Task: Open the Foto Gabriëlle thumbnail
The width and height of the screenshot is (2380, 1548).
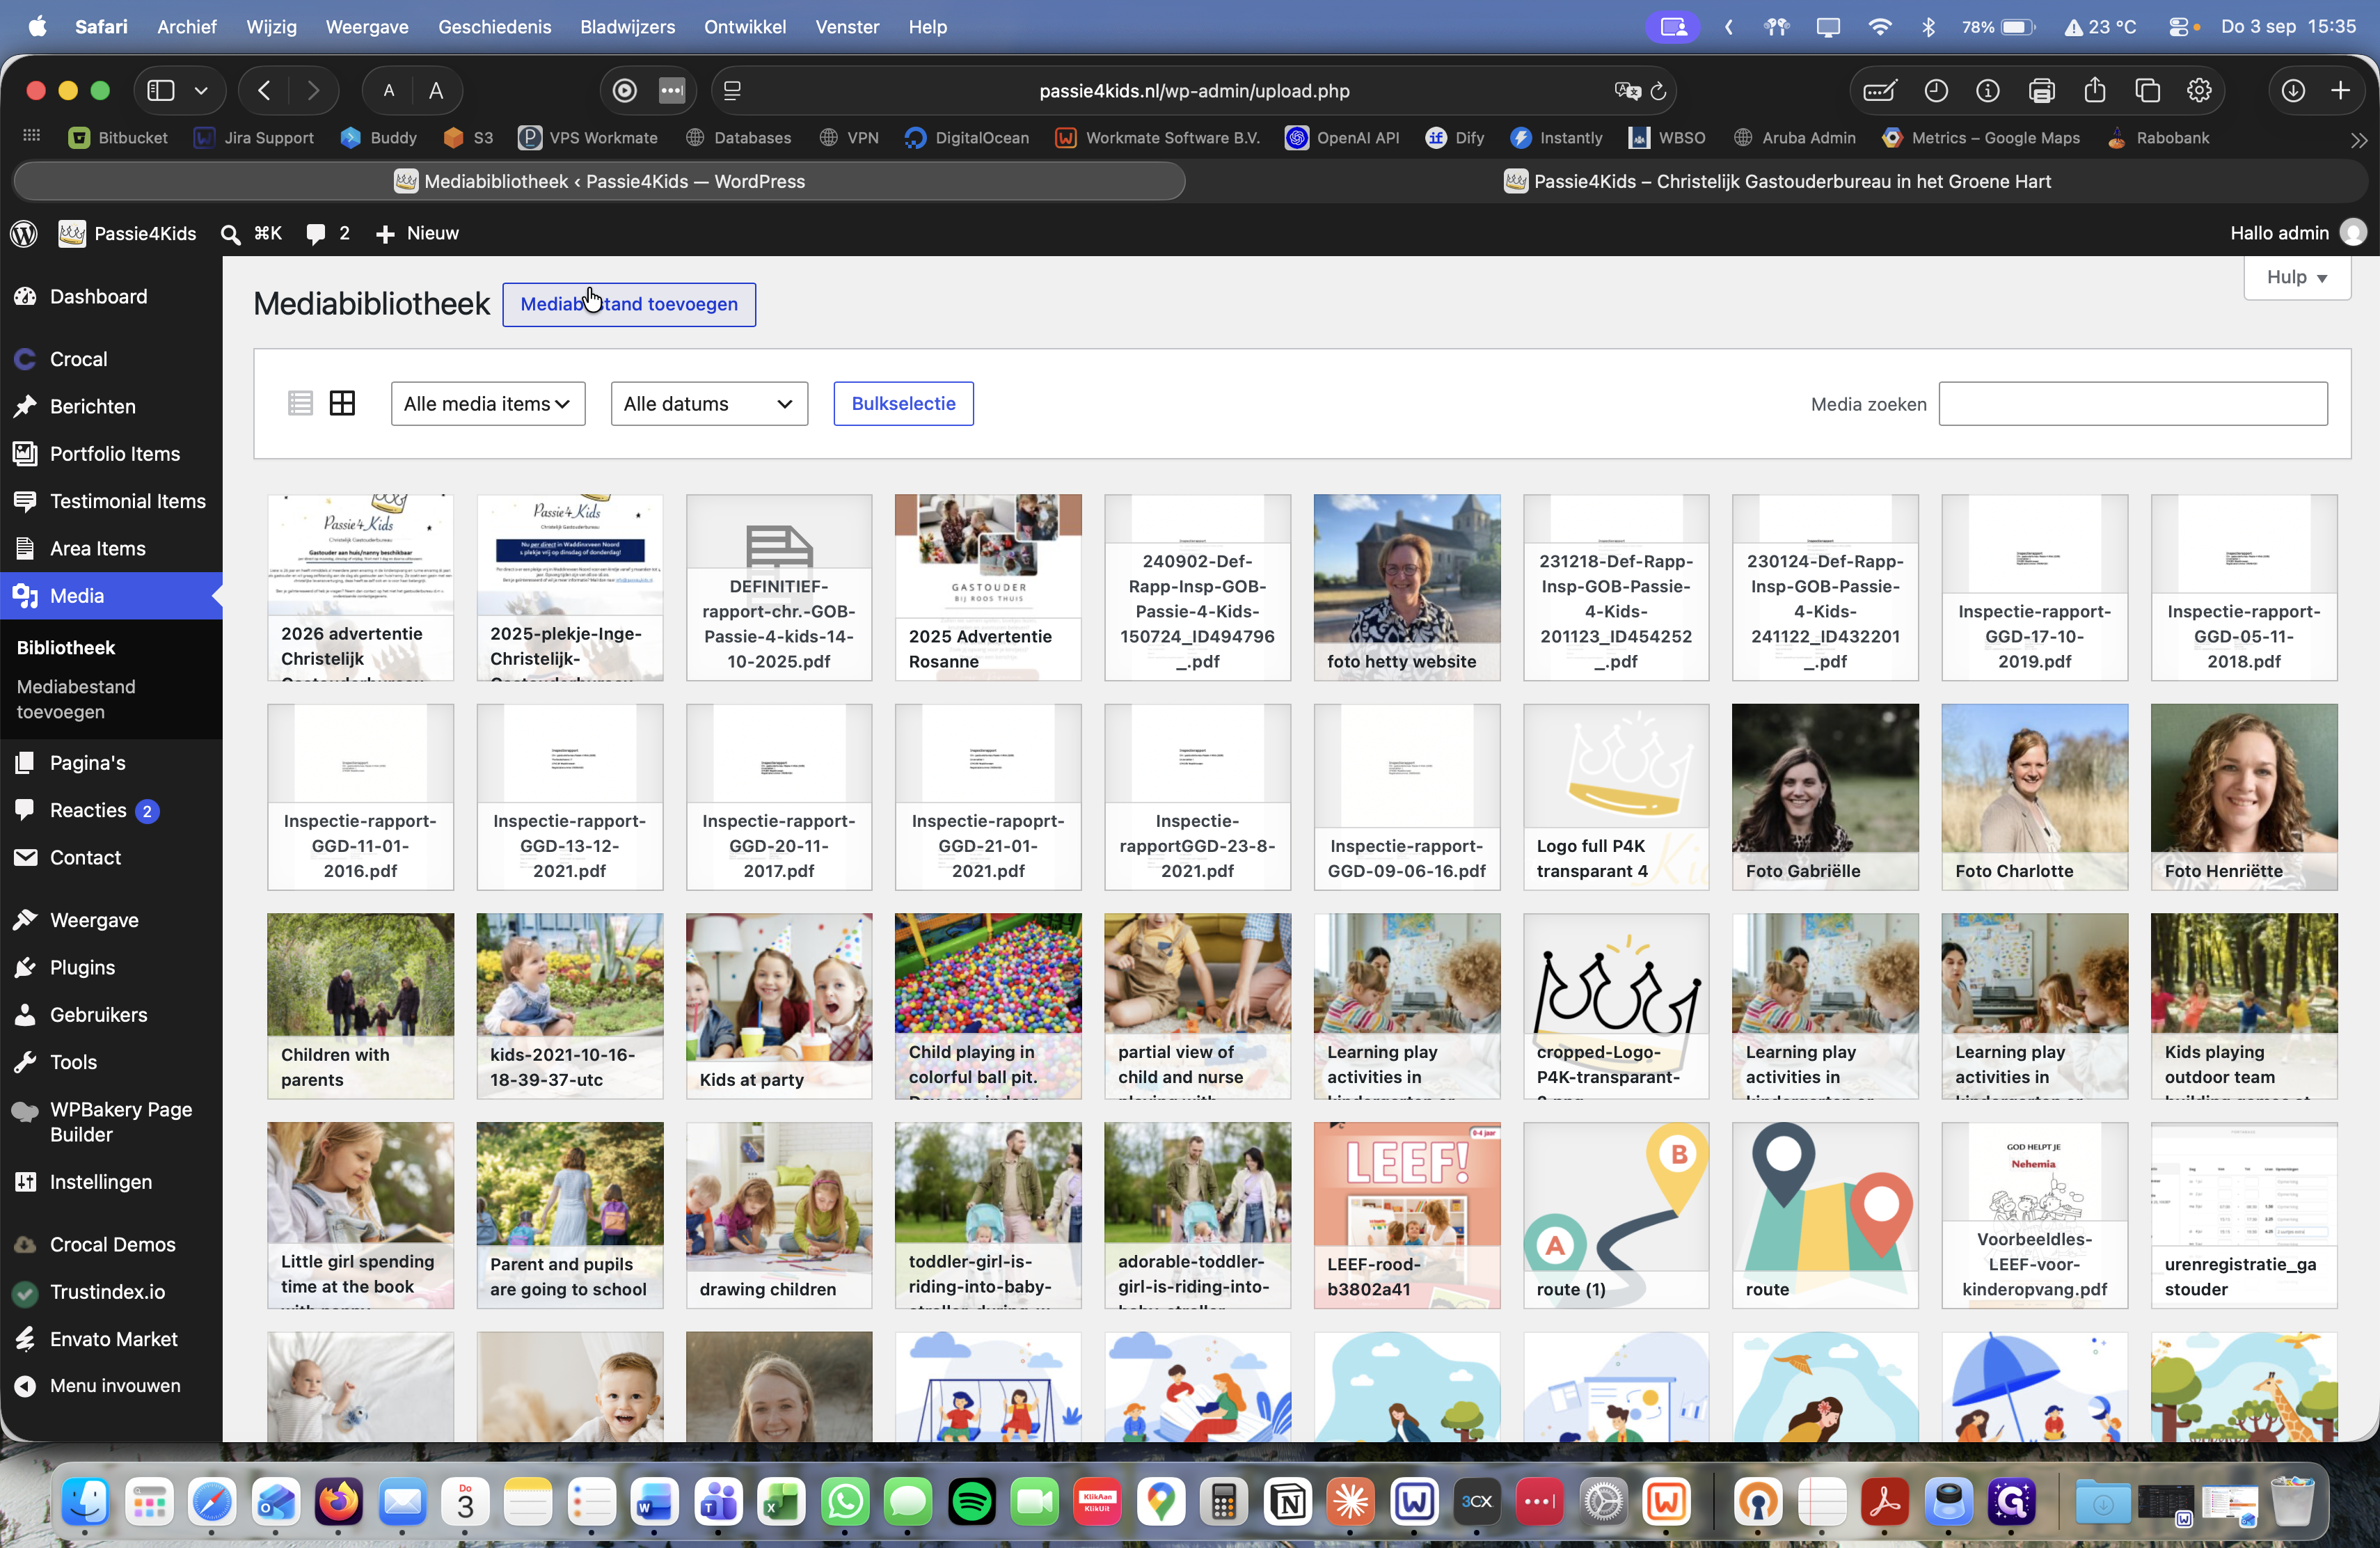Action: 1824,797
